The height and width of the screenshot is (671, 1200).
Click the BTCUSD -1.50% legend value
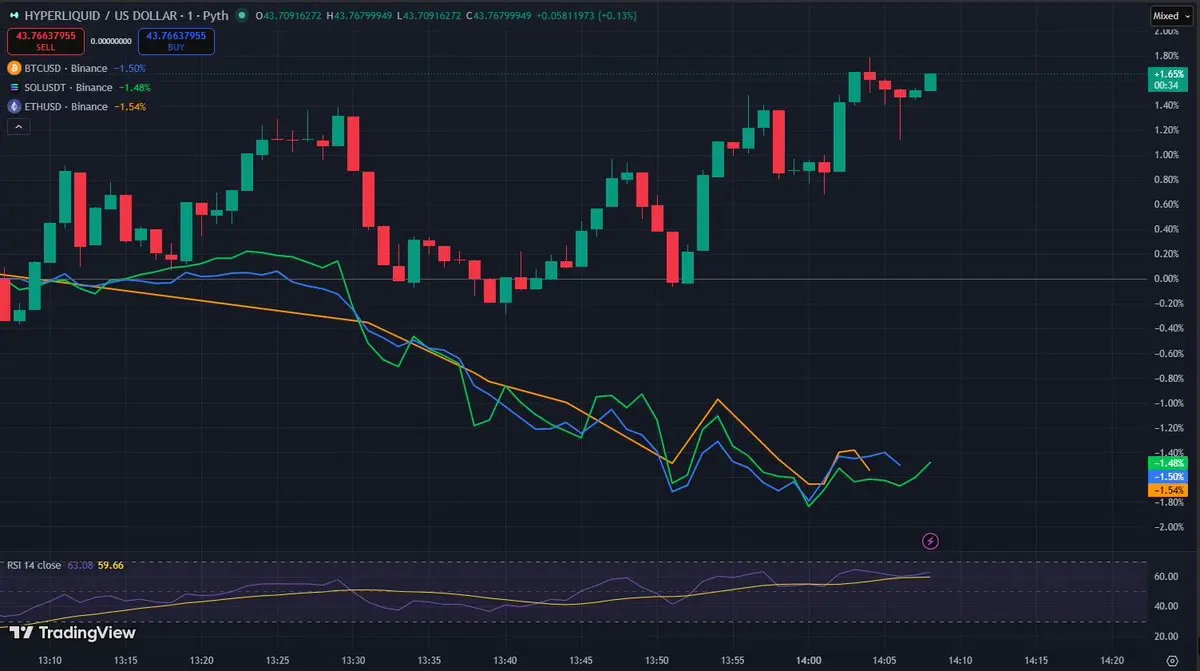tap(130, 68)
